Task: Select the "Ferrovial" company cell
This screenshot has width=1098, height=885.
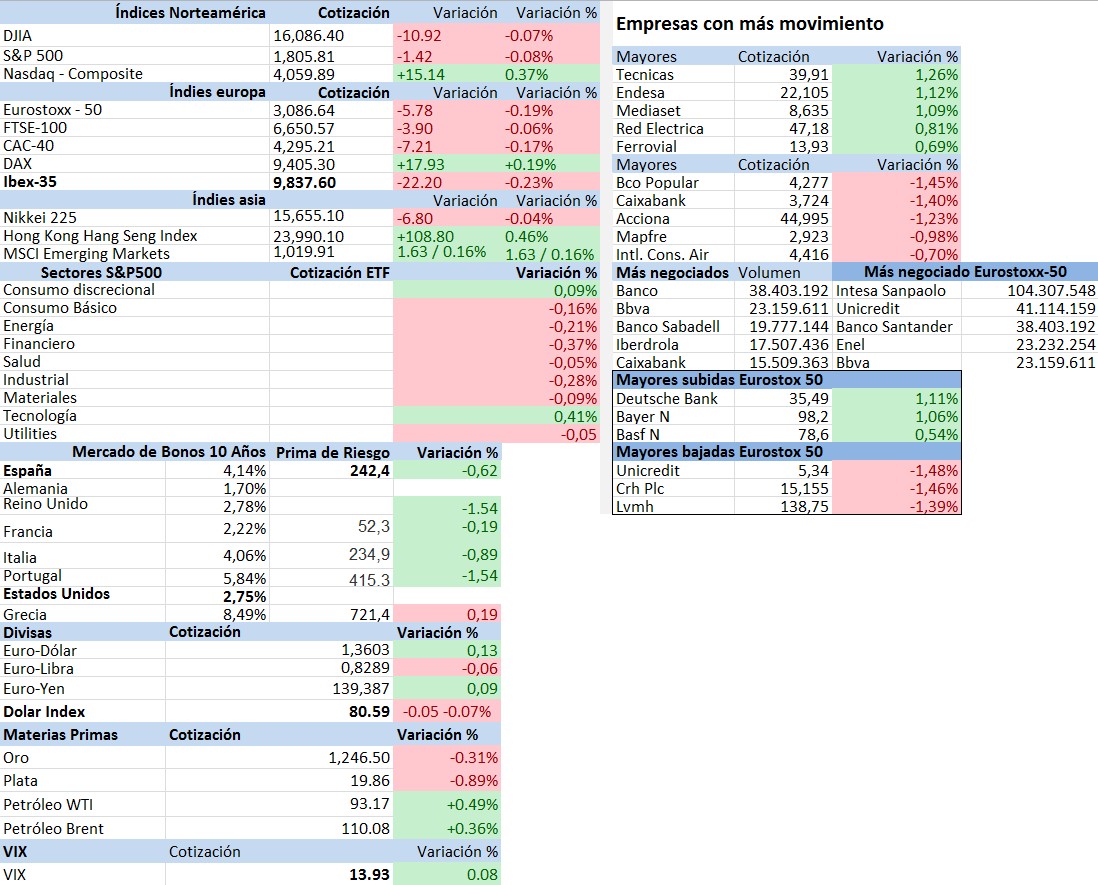Action: click(646, 146)
